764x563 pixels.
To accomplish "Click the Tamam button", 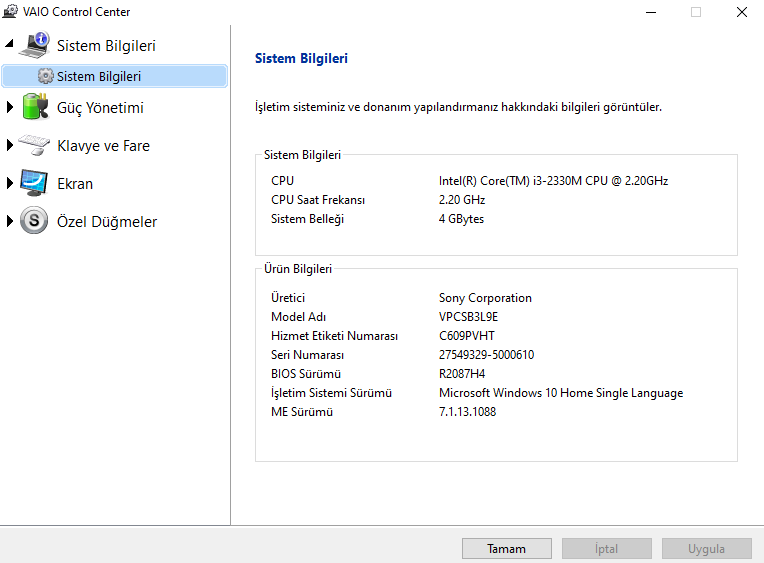I will tap(507, 549).
